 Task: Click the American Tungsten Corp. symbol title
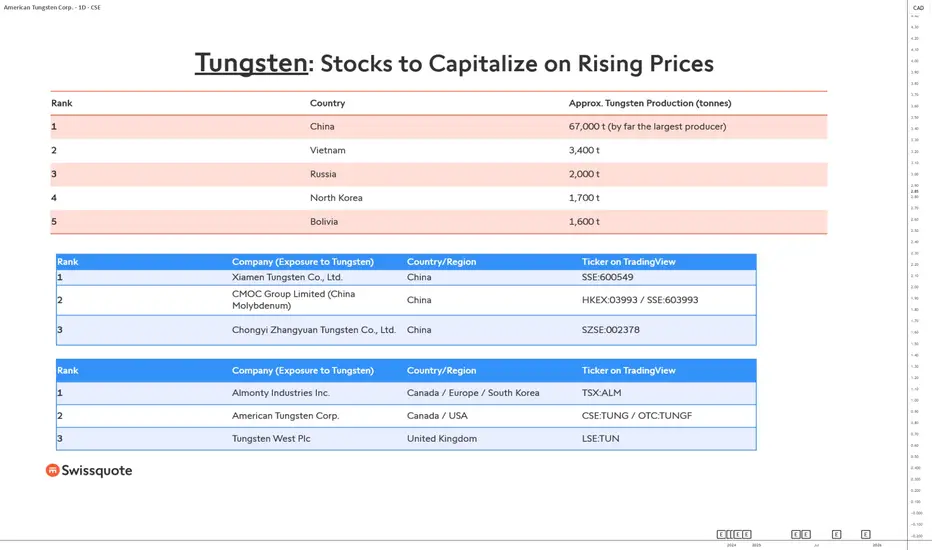click(x=52, y=8)
